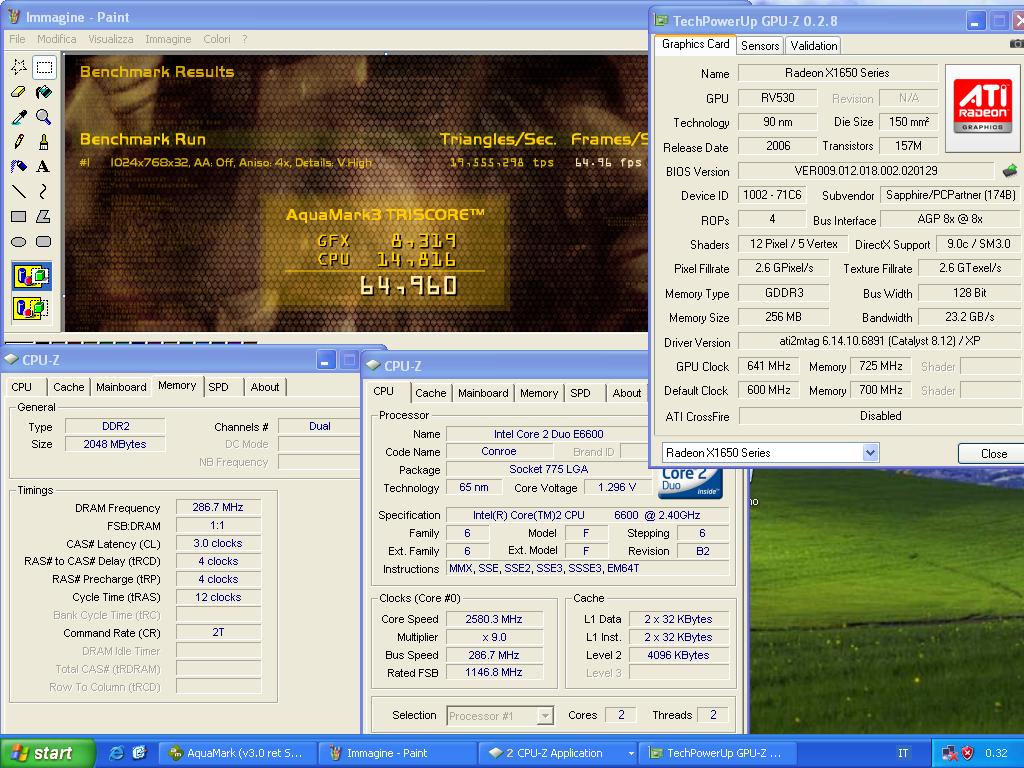Select the Ellipse tool in Paint
The height and width of the screenshot is (768, 1024).
tap(19, 242)
